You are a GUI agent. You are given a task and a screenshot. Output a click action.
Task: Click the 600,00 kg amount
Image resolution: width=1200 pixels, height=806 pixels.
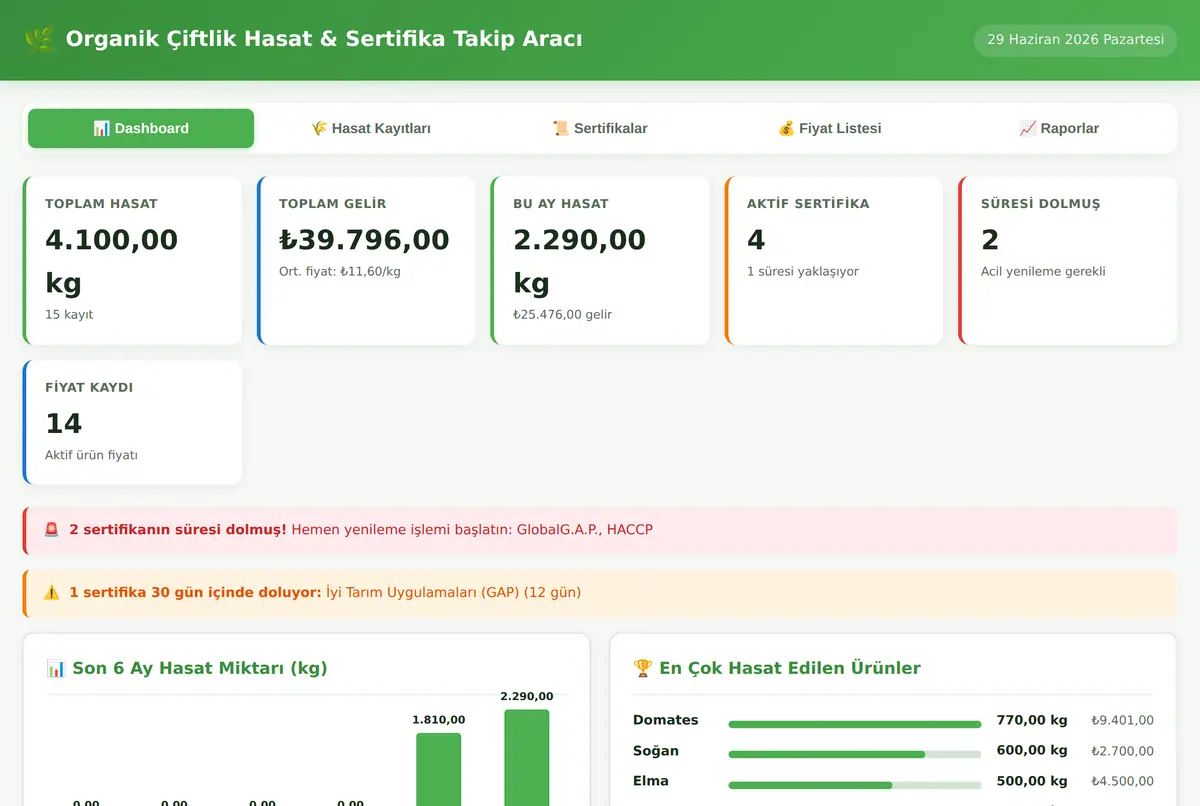pyautogui.click(x=1032, y=750)
